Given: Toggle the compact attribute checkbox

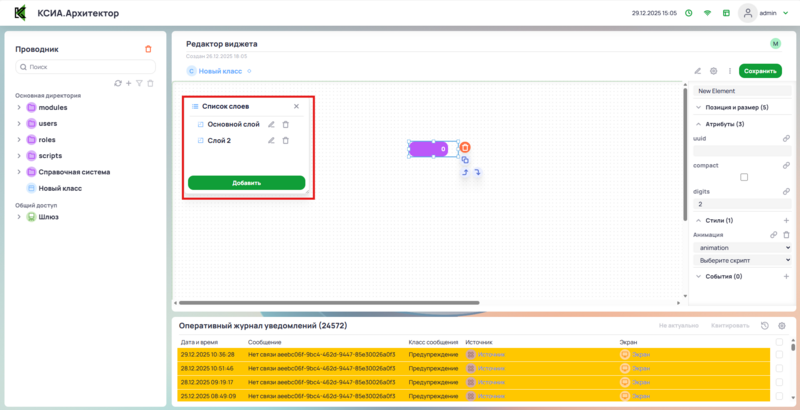Looking at the screenshot, I should coord(743,177).
